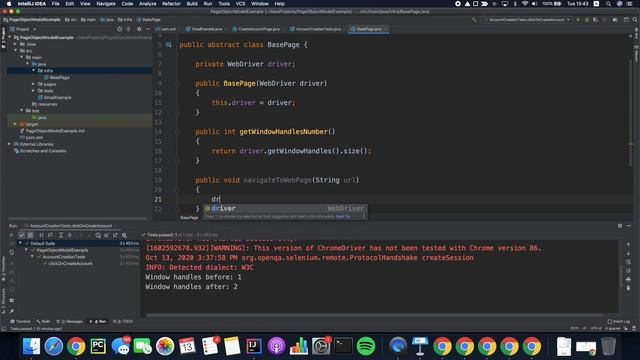Click the build project hammer icon
640x360 pixels.
(474, 20)
